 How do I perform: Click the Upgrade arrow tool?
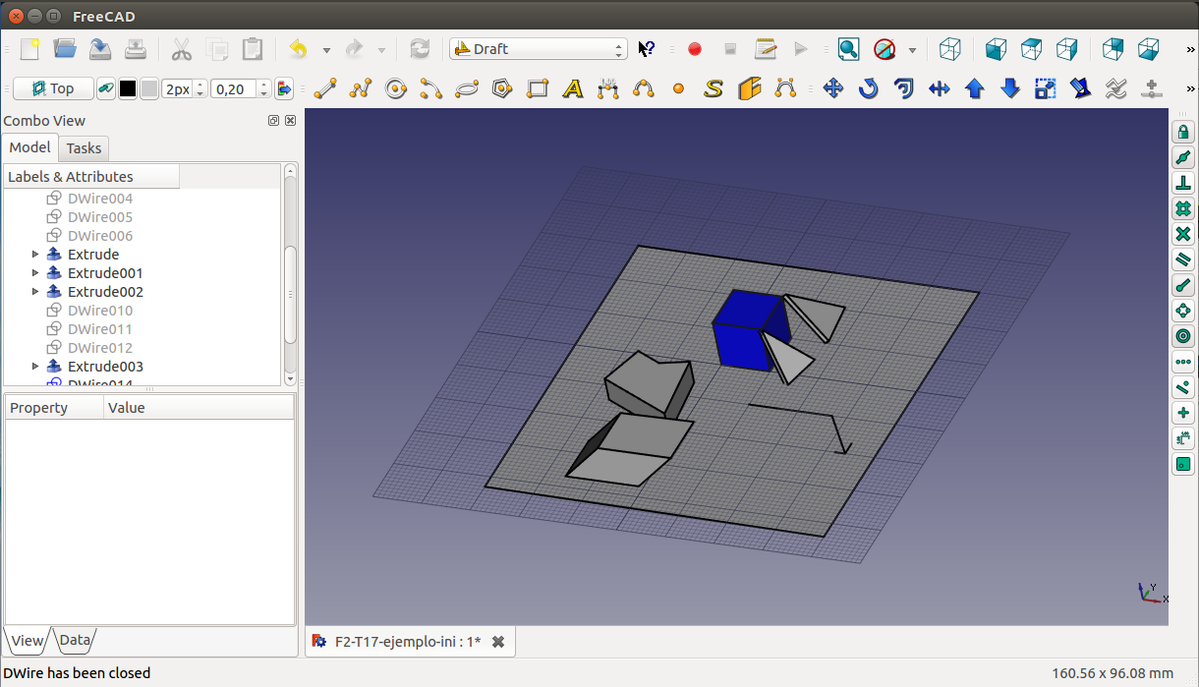pos(975,89)
